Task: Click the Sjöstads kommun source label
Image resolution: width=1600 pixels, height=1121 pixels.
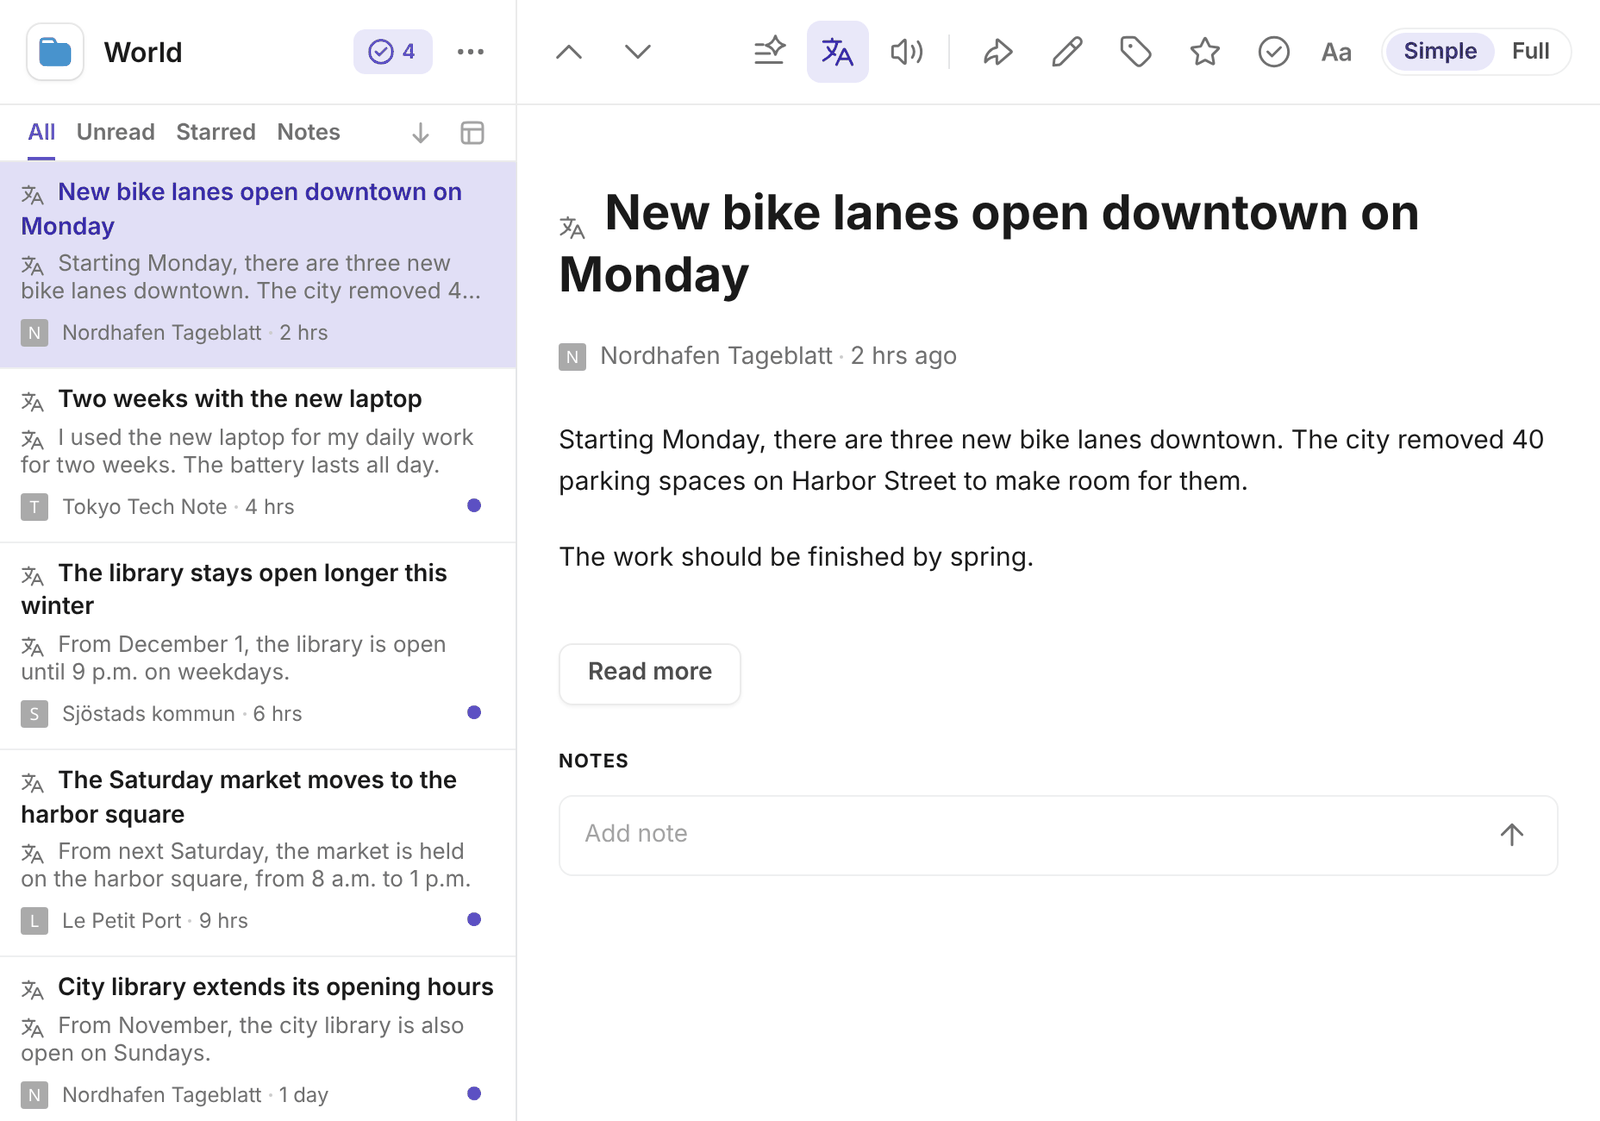Action: coord(149,714)
